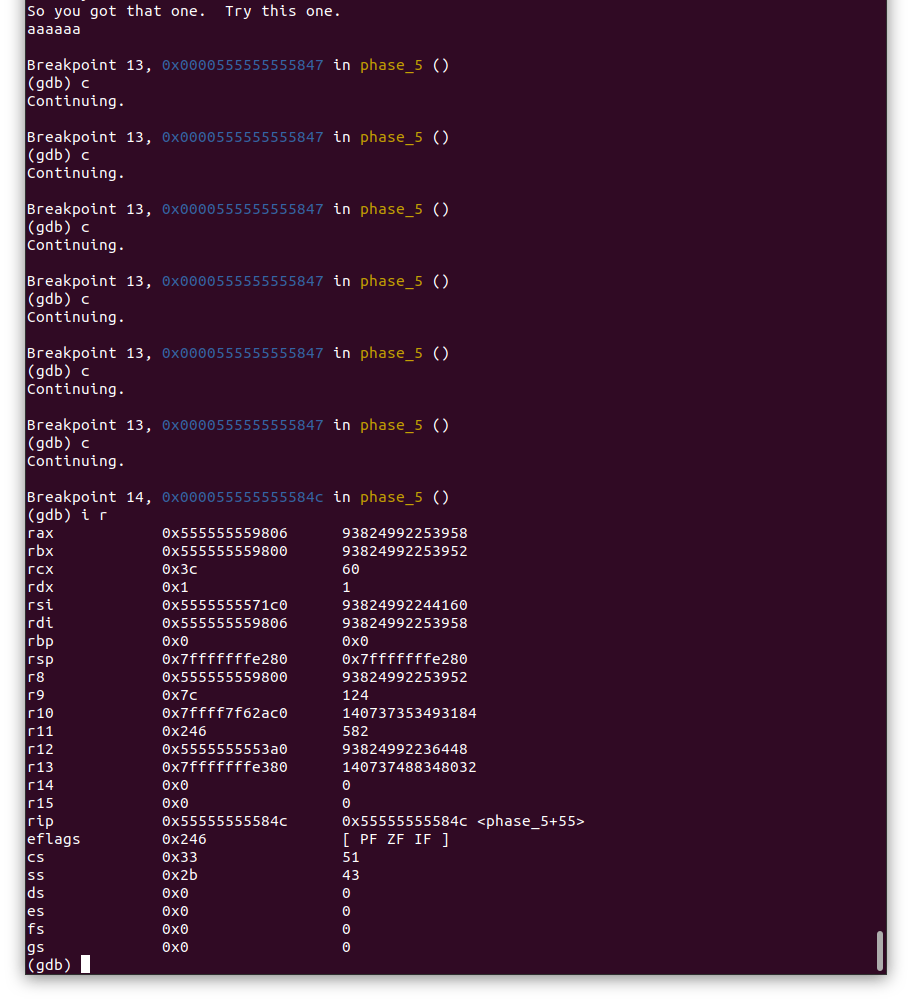The width and height of the screenshot is (912, 1003).
Task: Click address 0x000055555555584c in Breakpoint 14 line
Action: (x=242, y=497)
